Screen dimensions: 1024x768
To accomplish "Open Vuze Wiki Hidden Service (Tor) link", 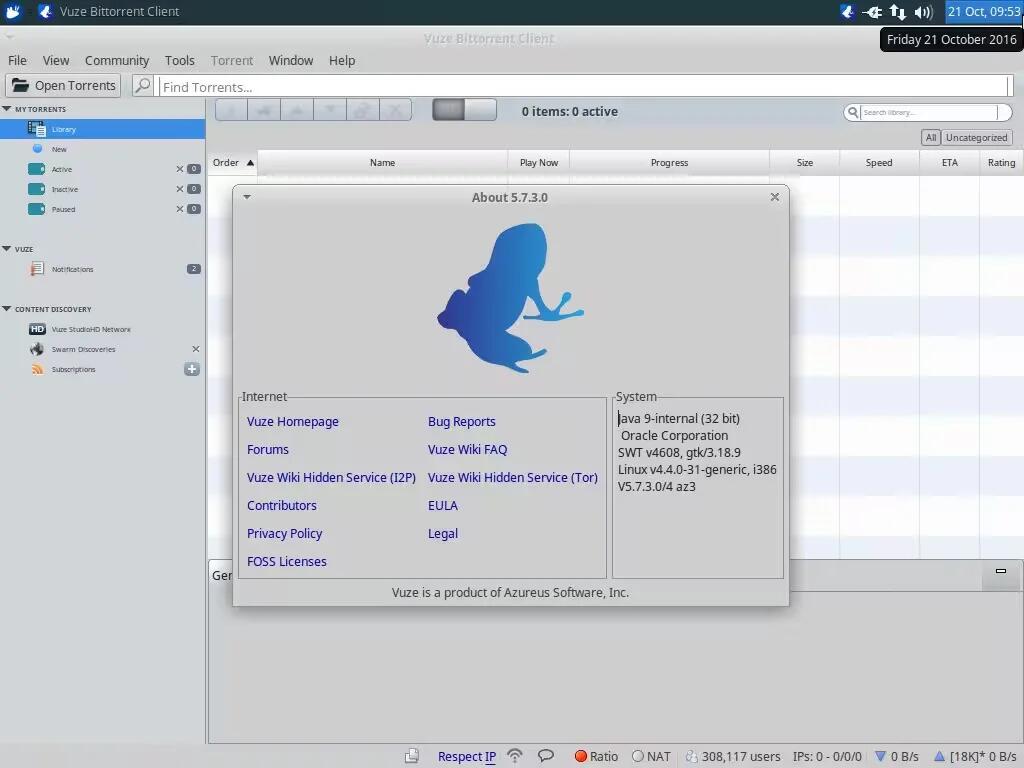I will (513, 477).
